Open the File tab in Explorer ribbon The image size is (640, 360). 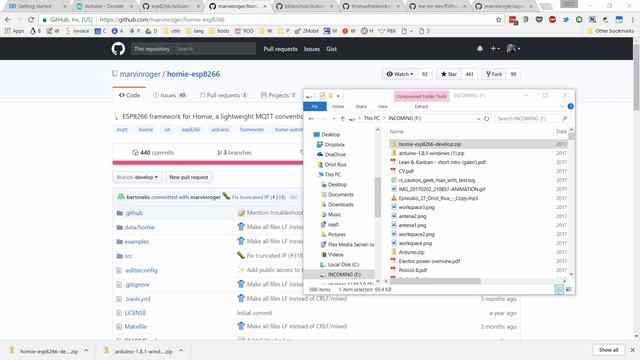pos(315,107)
